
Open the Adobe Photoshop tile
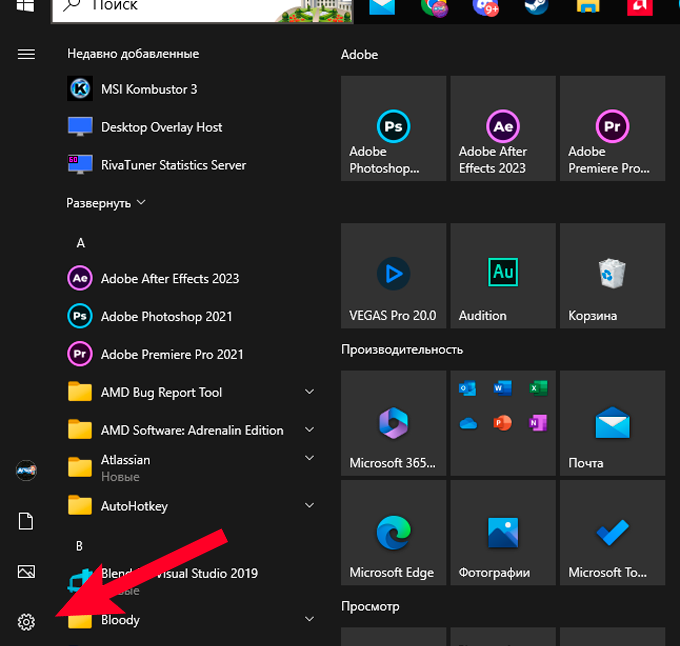point(393,128)
